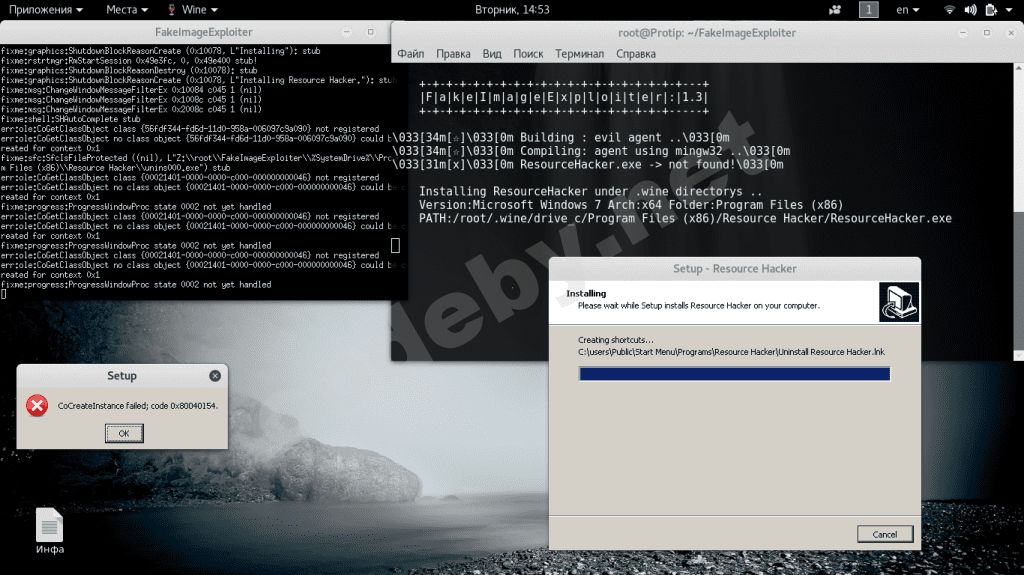Screen dimensions: 1024x575
Task: Cancel the Resource Hacker installation
Action: [x=885, y=534]
